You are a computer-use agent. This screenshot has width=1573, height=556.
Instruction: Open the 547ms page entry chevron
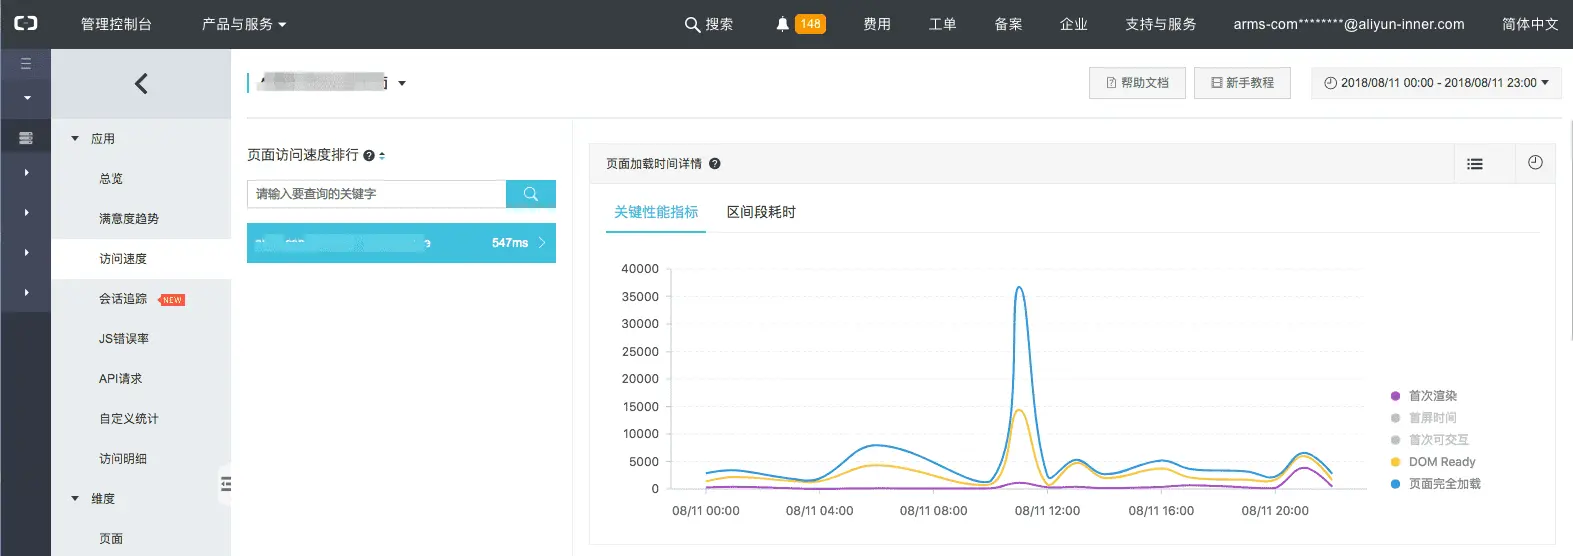(x=542, y=243)
